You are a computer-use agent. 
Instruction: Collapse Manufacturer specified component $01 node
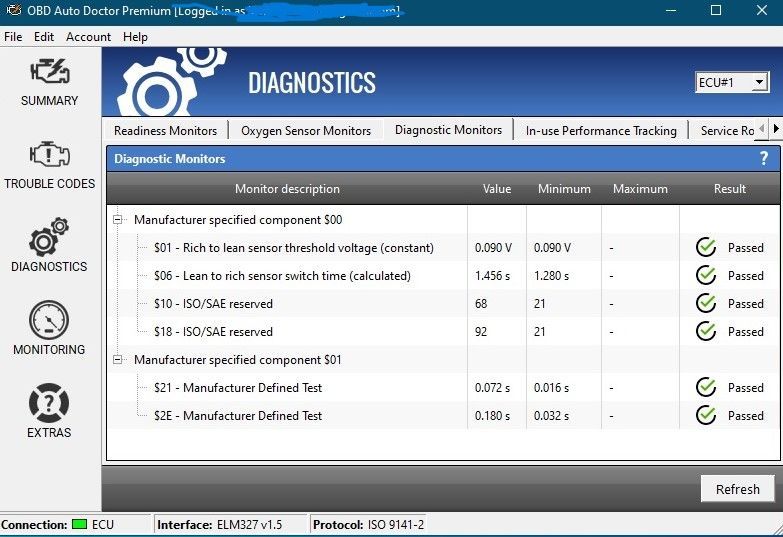click(x=119, y=359)
